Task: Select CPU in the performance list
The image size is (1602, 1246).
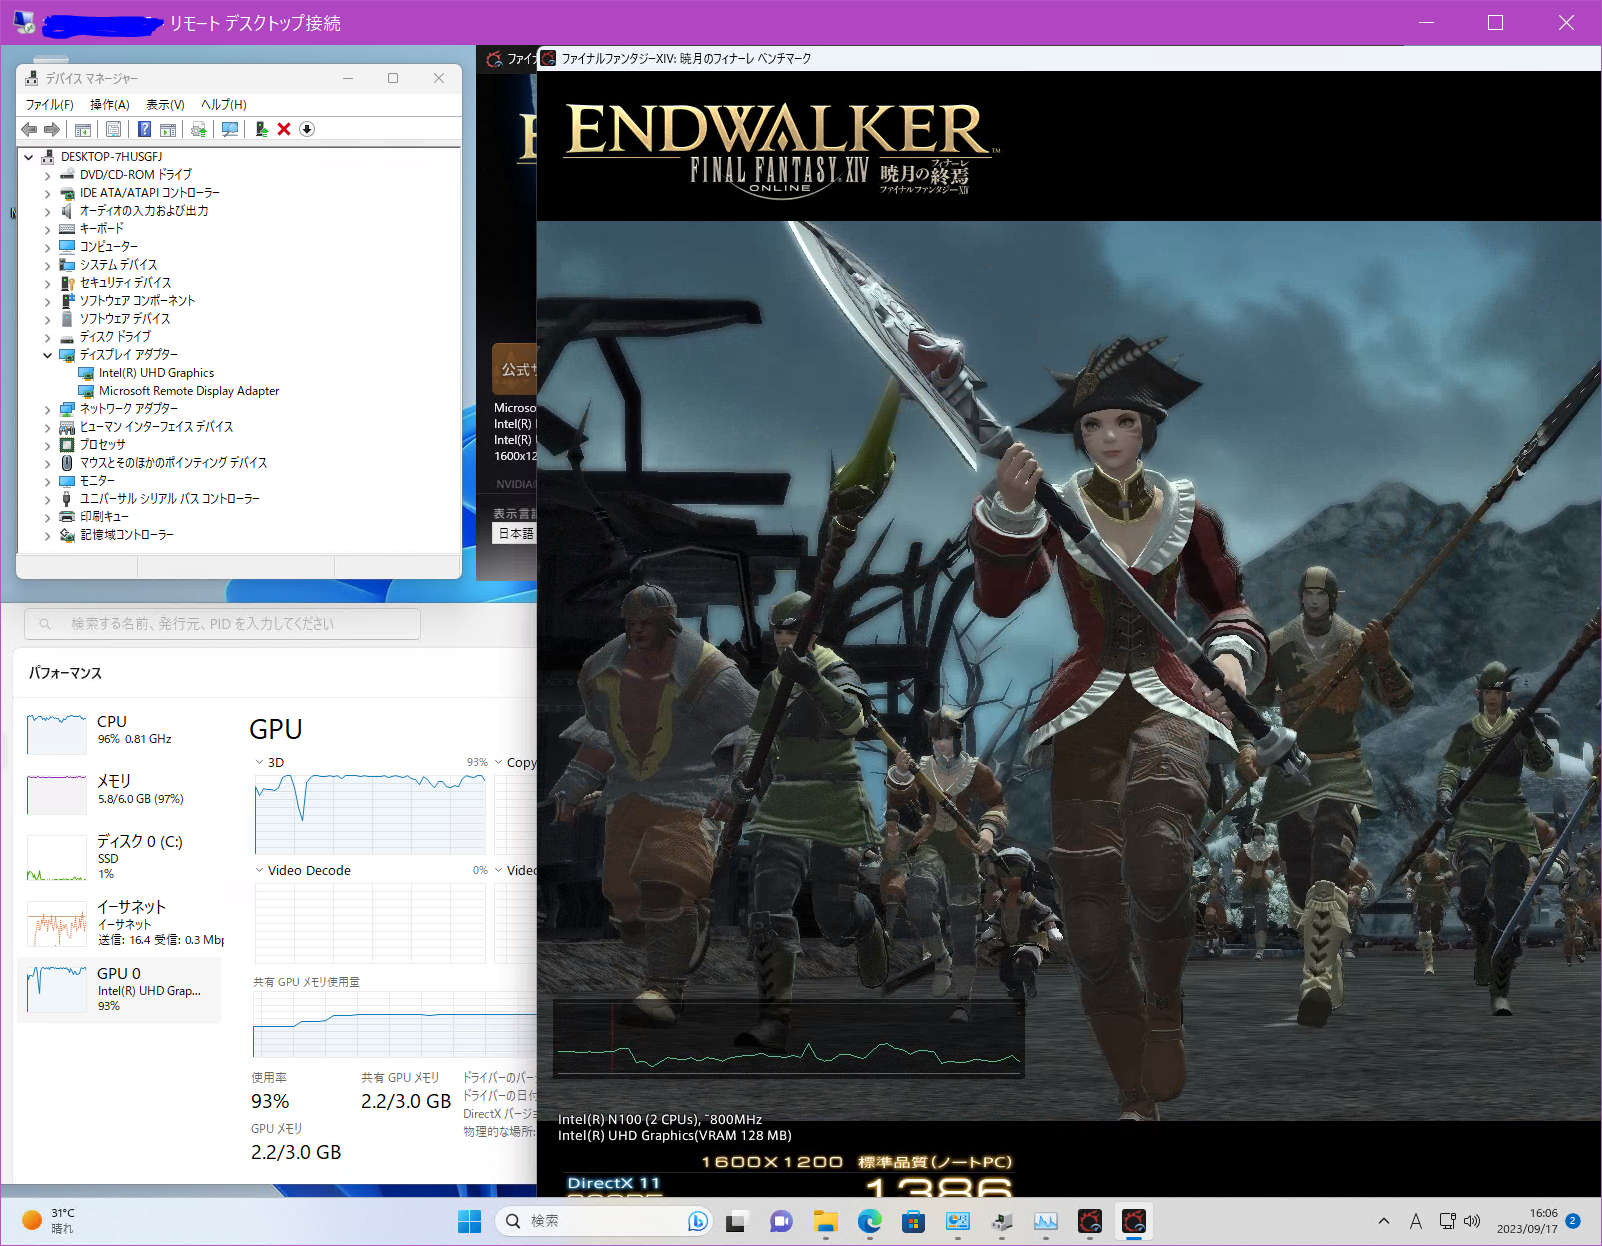Action: (x=110, y=730)
